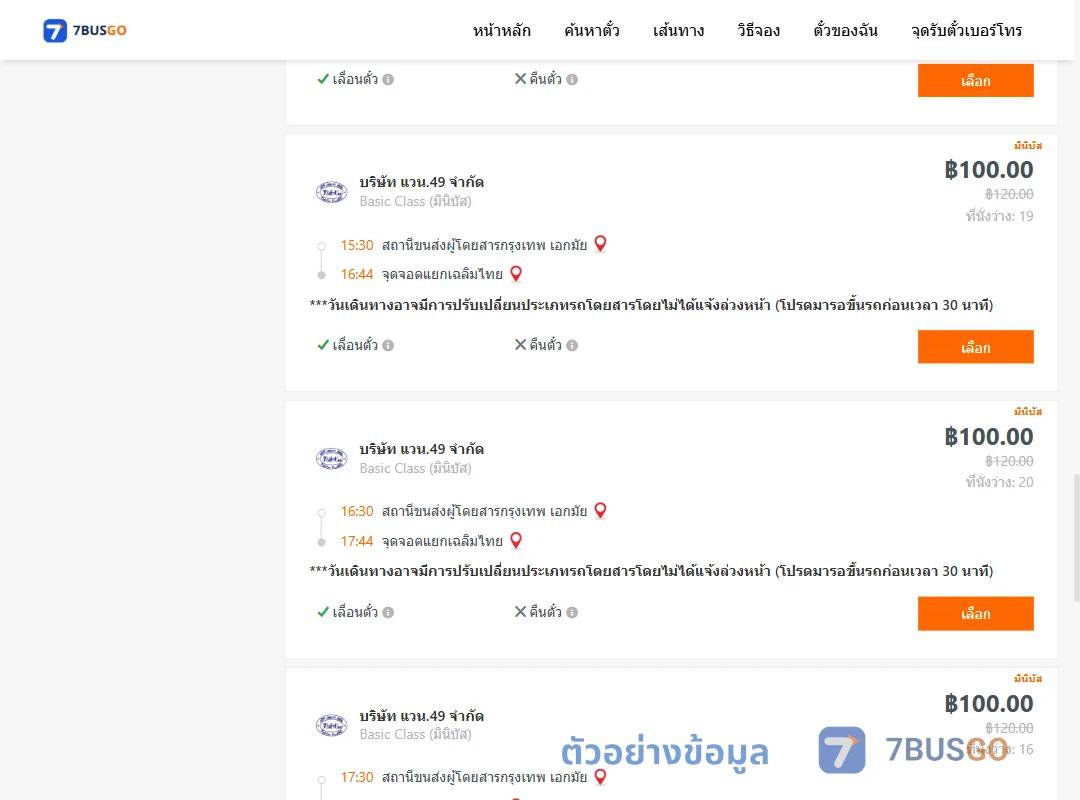Click the มินิบัส tag on the 16:30 card
This screenshot has height=800, width=1080.
coord(1028,411)
